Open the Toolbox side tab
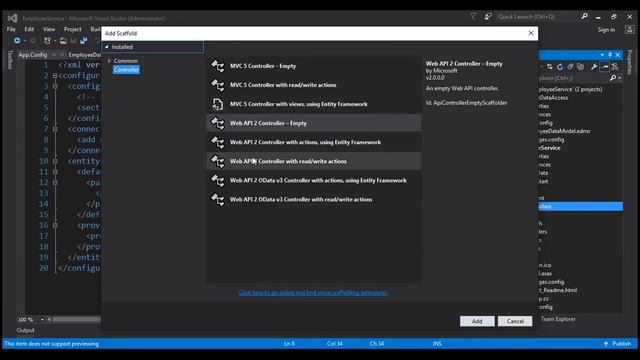 [10, 60]
